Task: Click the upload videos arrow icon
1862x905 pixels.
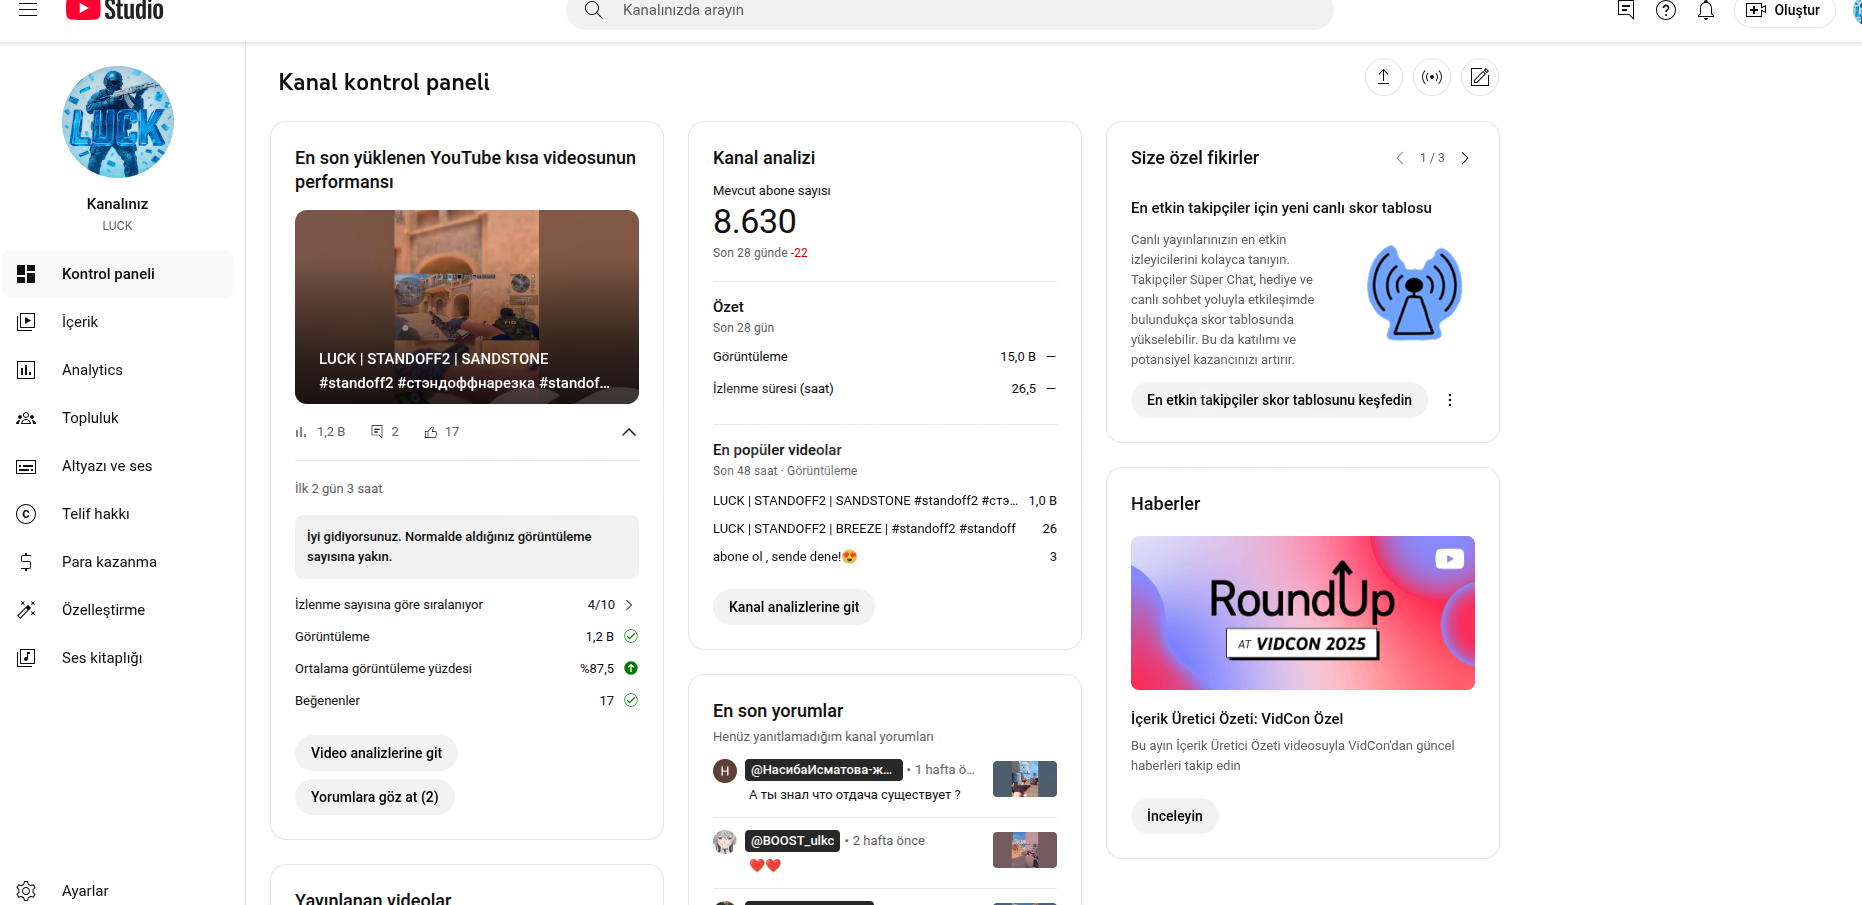Action: 1384,77
